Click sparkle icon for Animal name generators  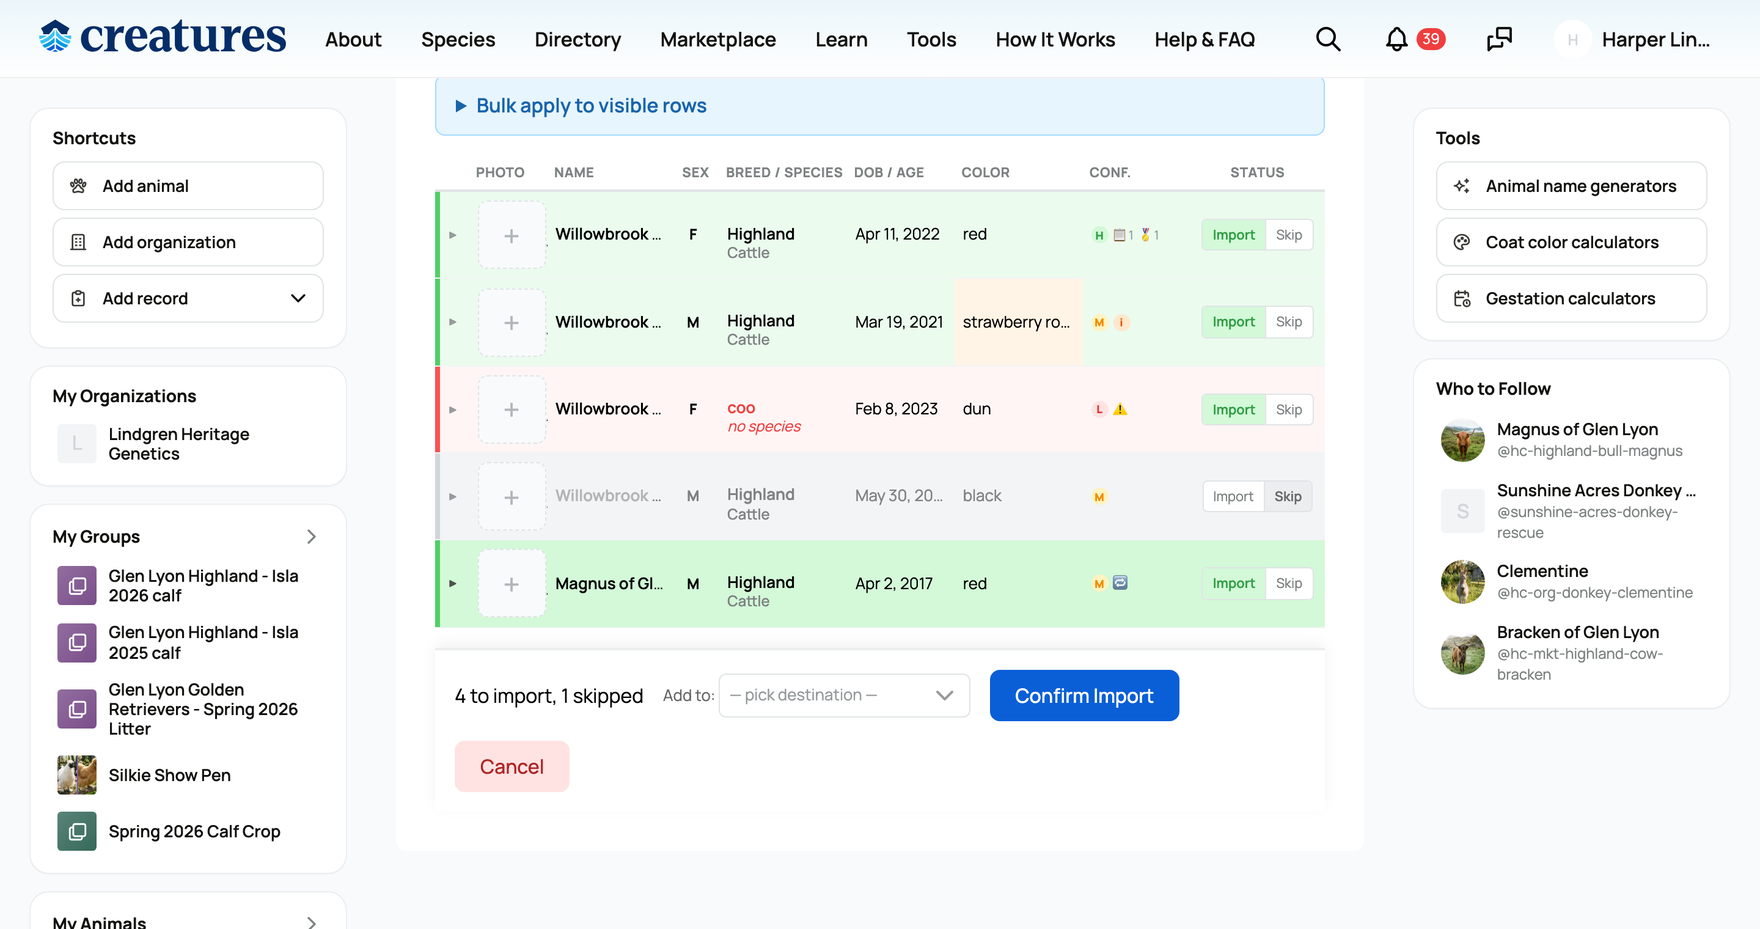click(x=1462, y=186)
